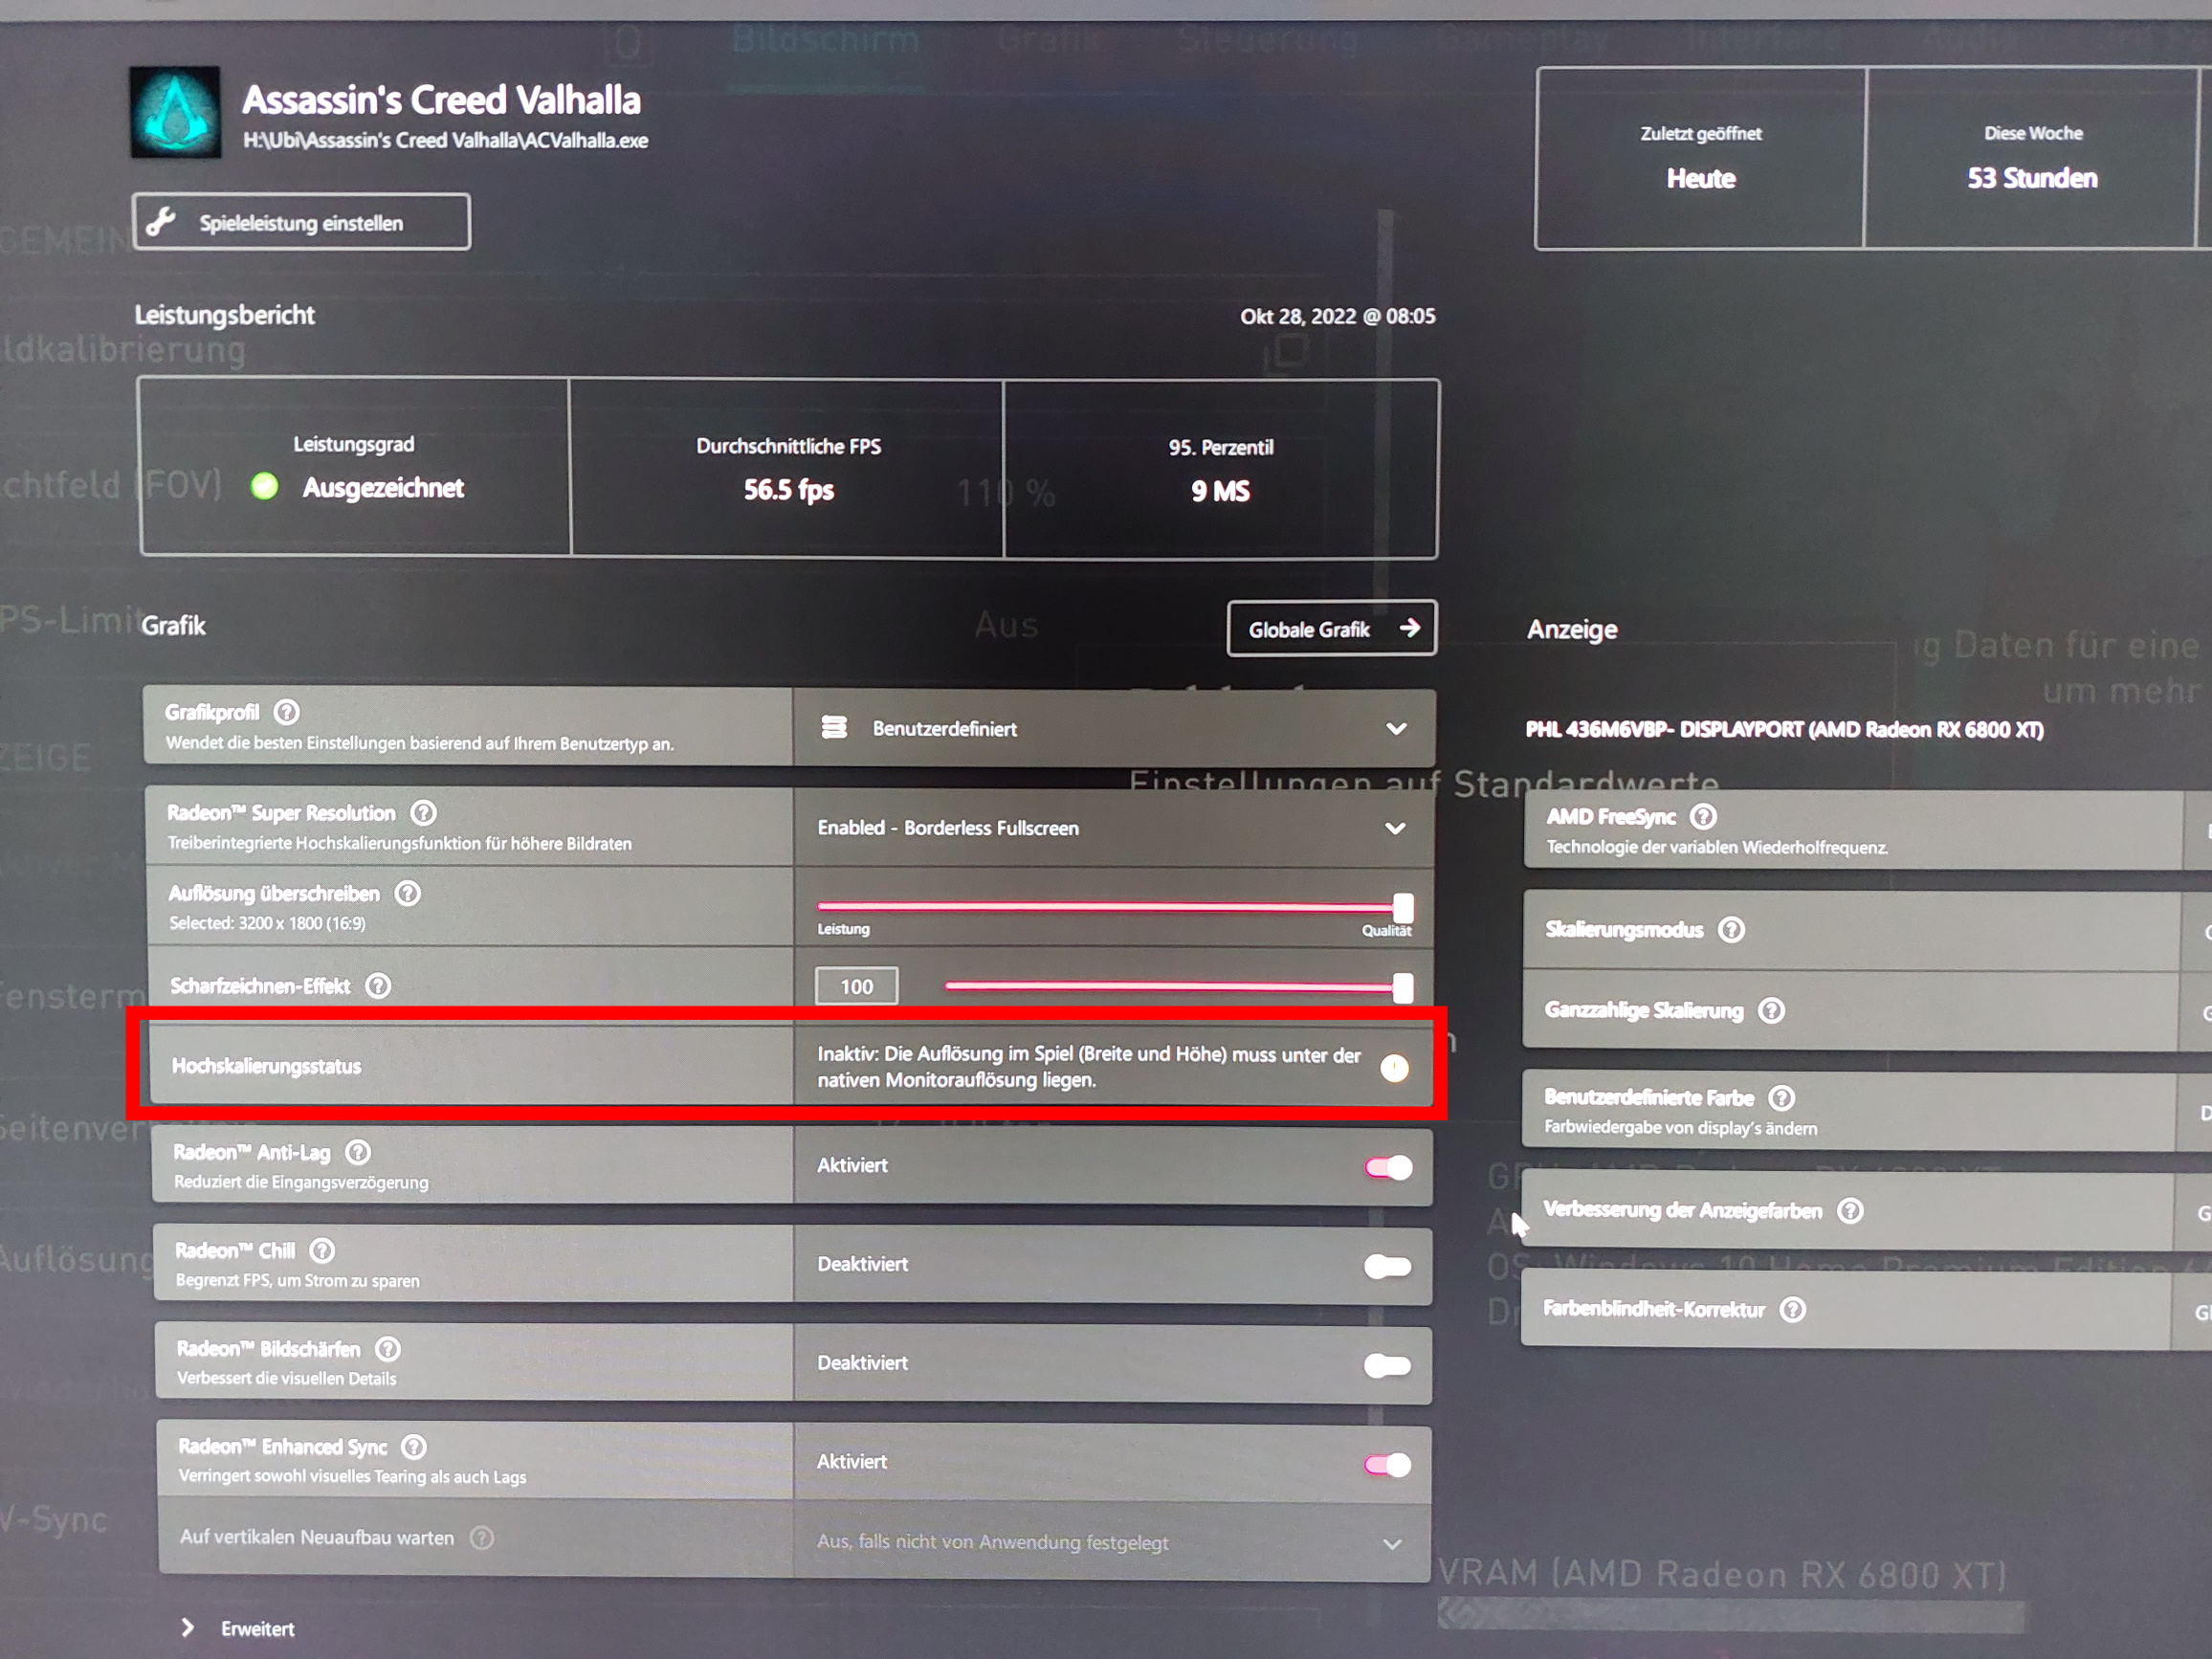Click help icon beside Radeon Chill

(322, 1250)
